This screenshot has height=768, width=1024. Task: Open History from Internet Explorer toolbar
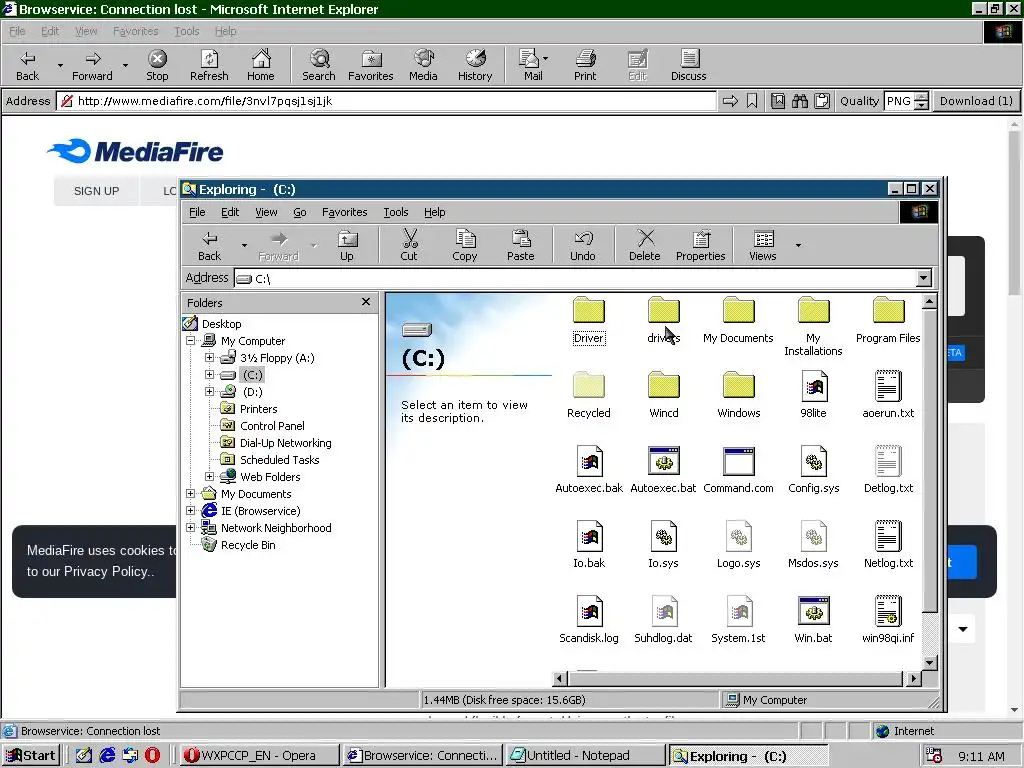tap(475, 65)
